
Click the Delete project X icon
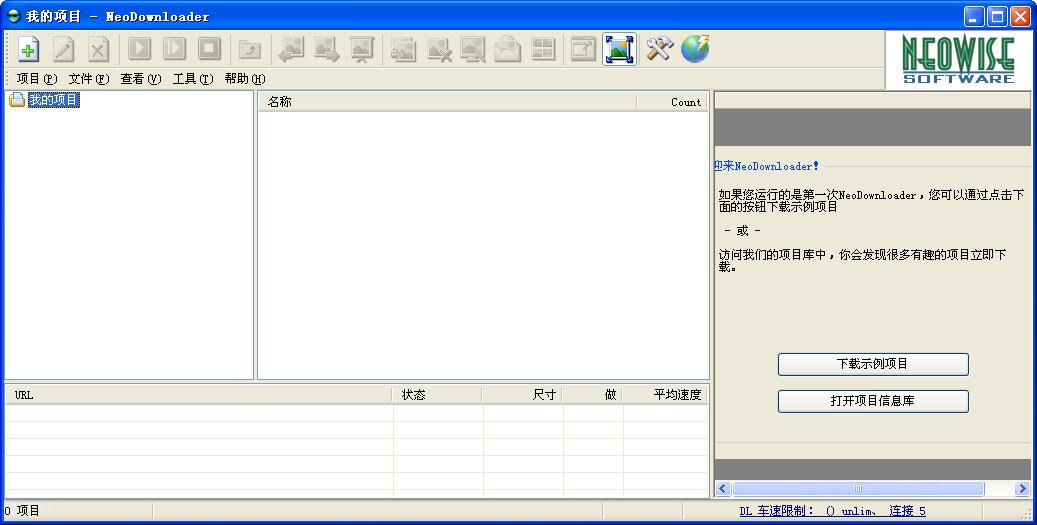point(99,49)
